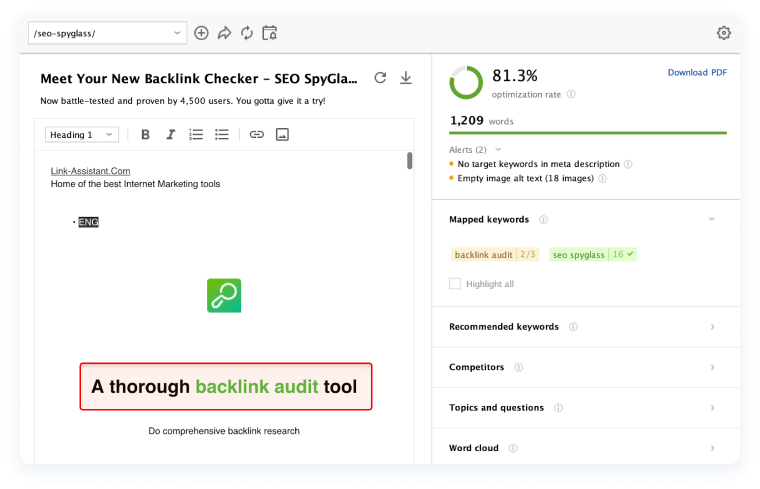Click the share arrow icon
Image resolution: width=760 pixels, height=489 pixels.
point(224,33)
